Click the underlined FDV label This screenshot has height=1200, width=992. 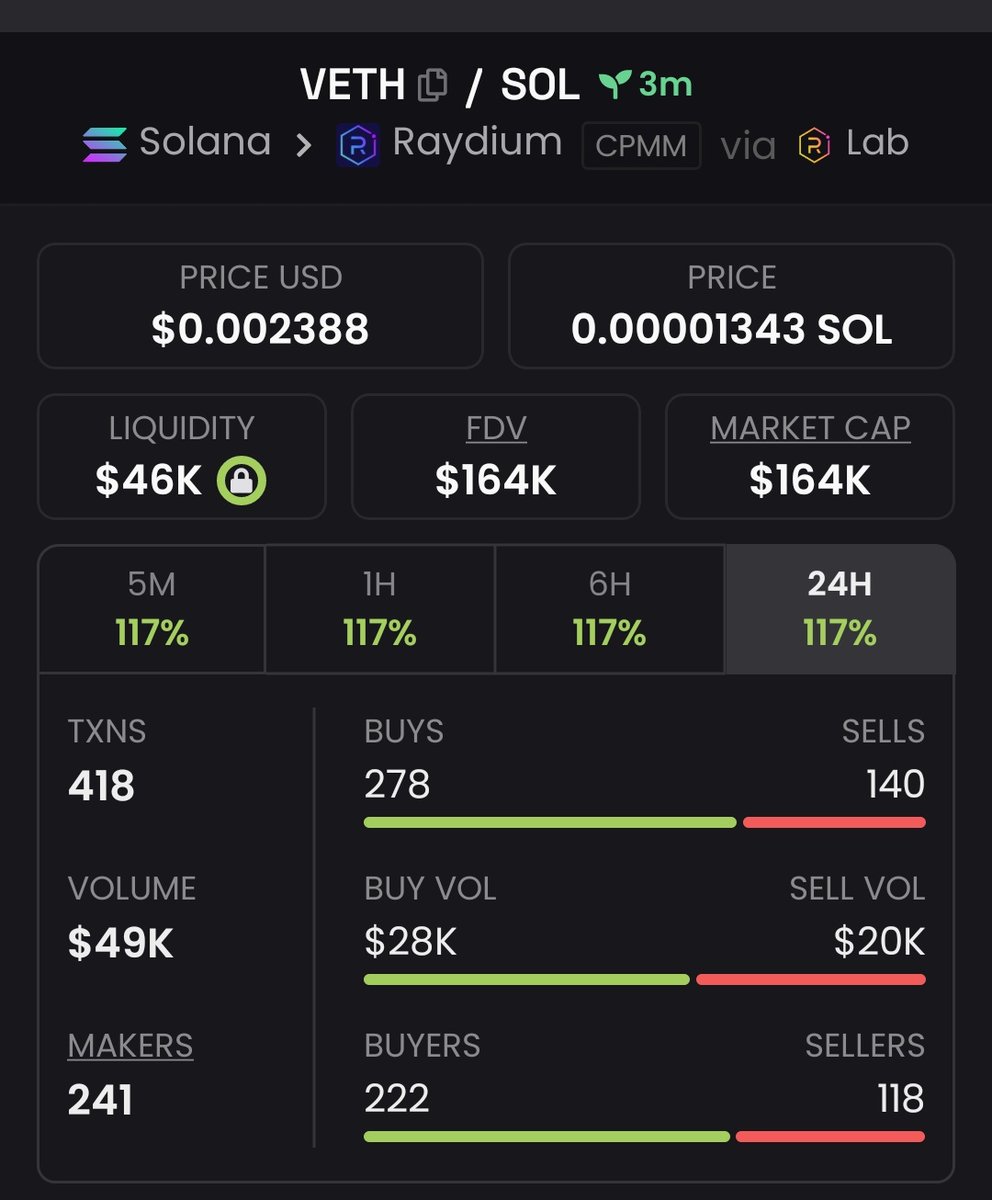pos(496,429)
